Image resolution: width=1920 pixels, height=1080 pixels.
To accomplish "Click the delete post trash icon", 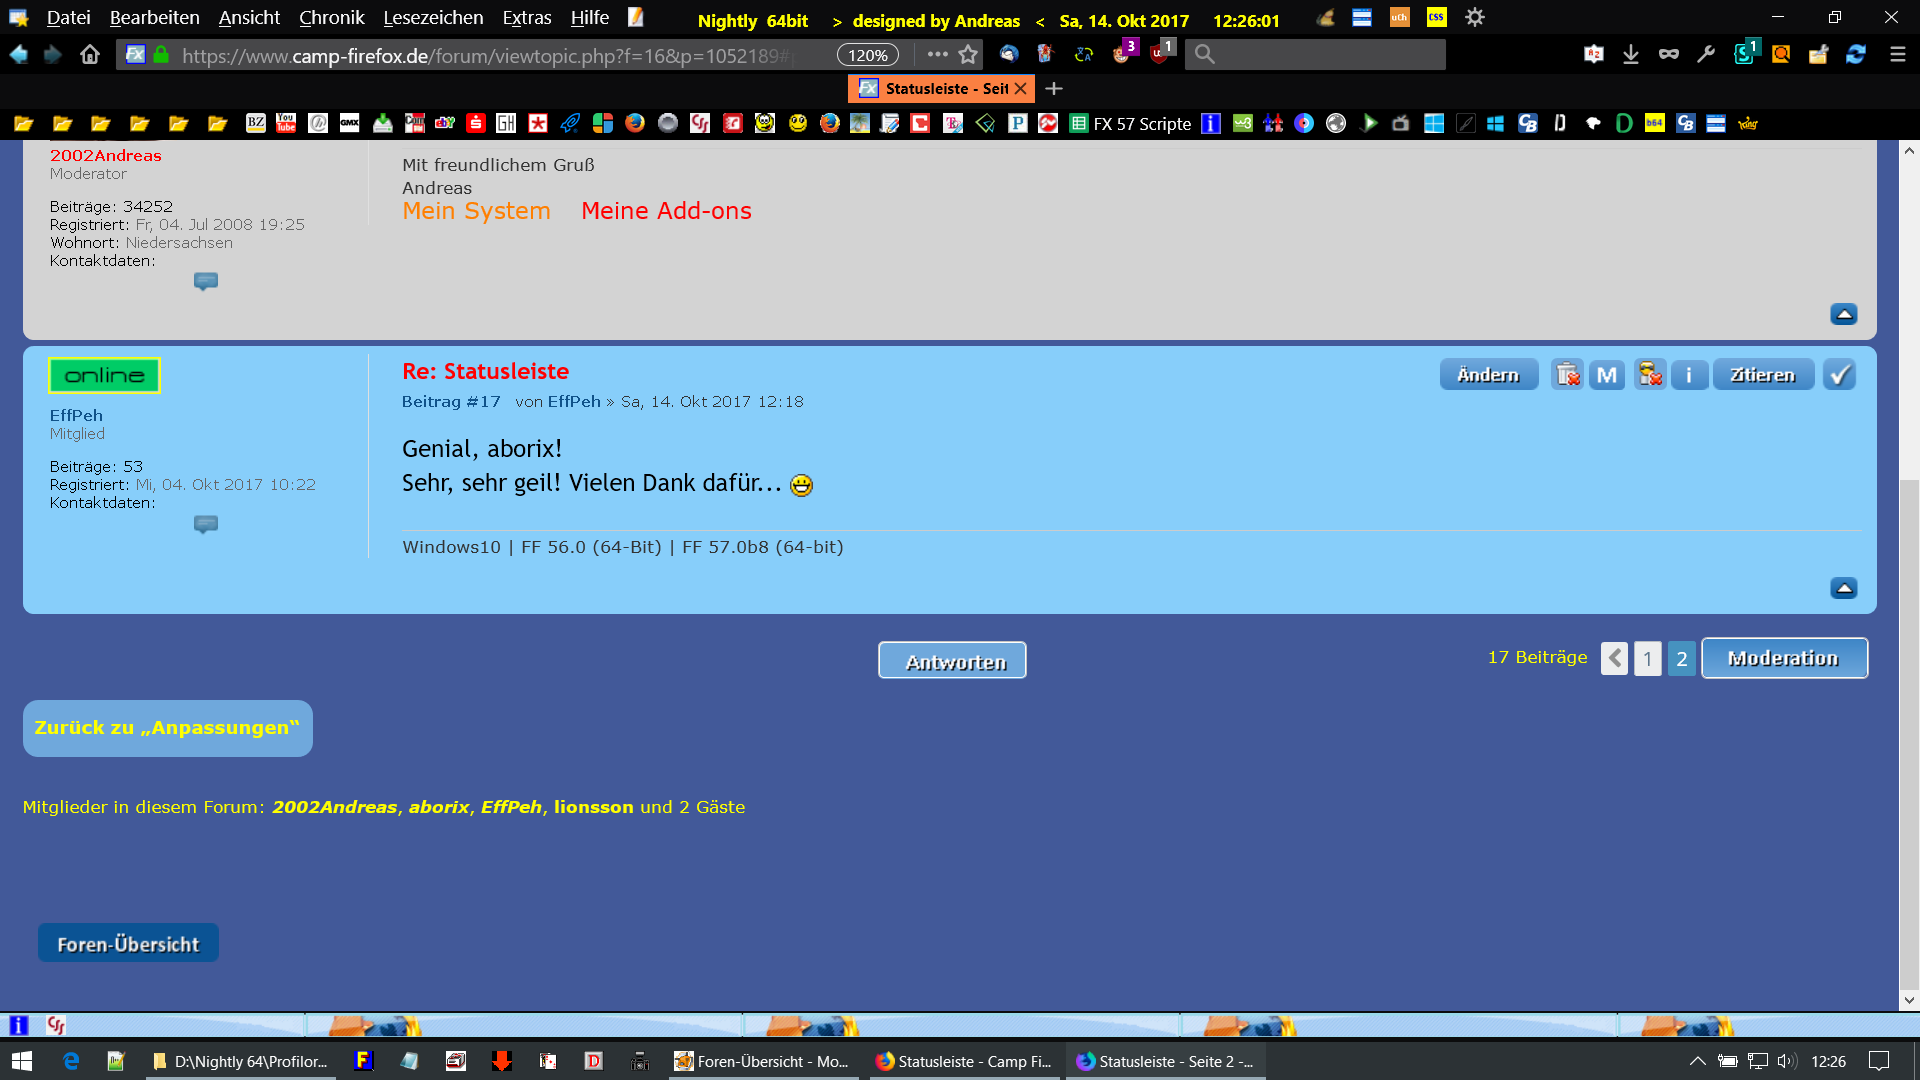I will (x=1567, y=375).
